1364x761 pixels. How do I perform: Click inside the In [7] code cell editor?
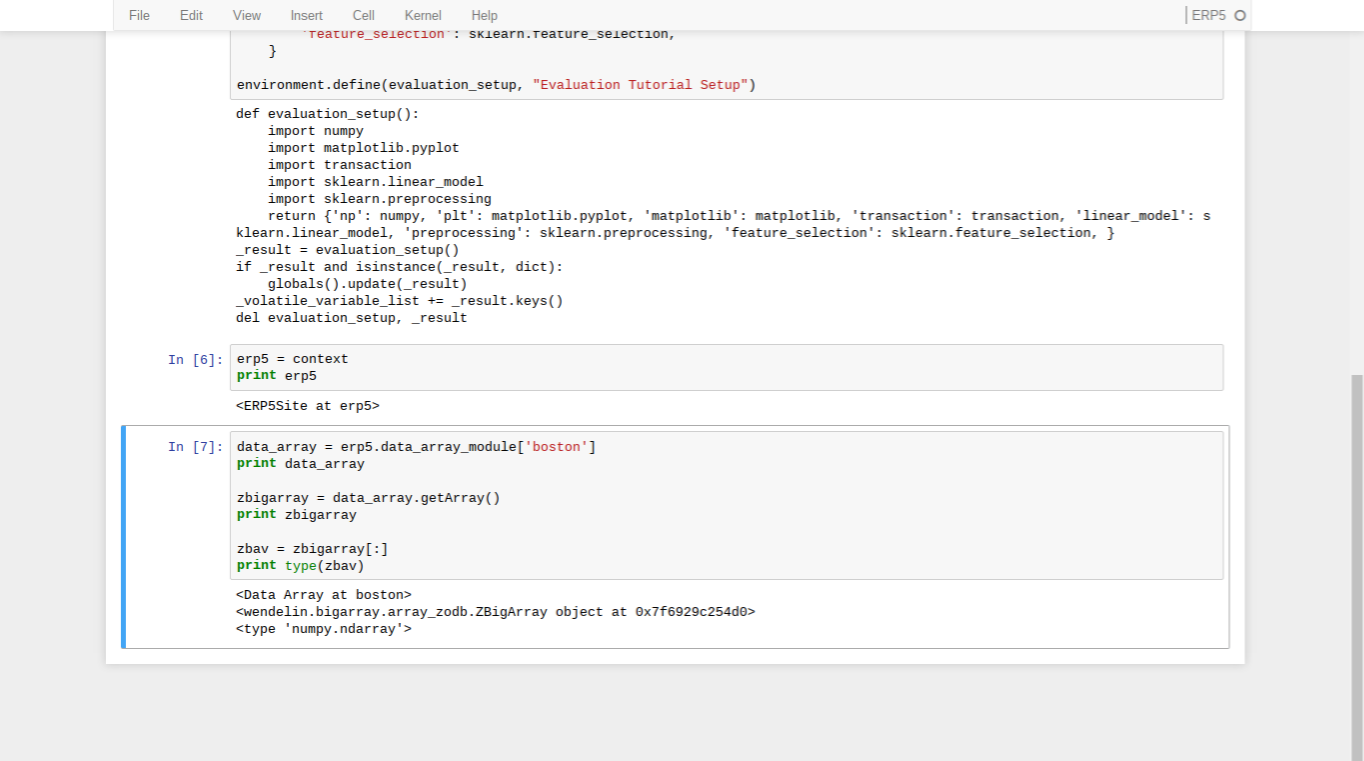[726, 505]
